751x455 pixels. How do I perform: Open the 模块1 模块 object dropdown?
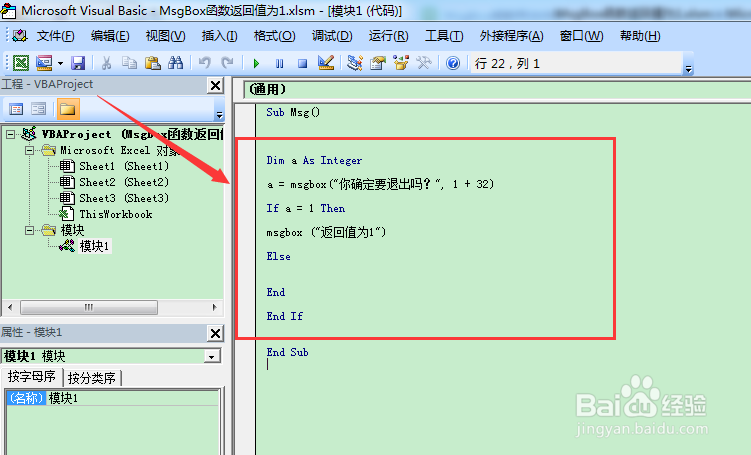(x=212, y=356)
